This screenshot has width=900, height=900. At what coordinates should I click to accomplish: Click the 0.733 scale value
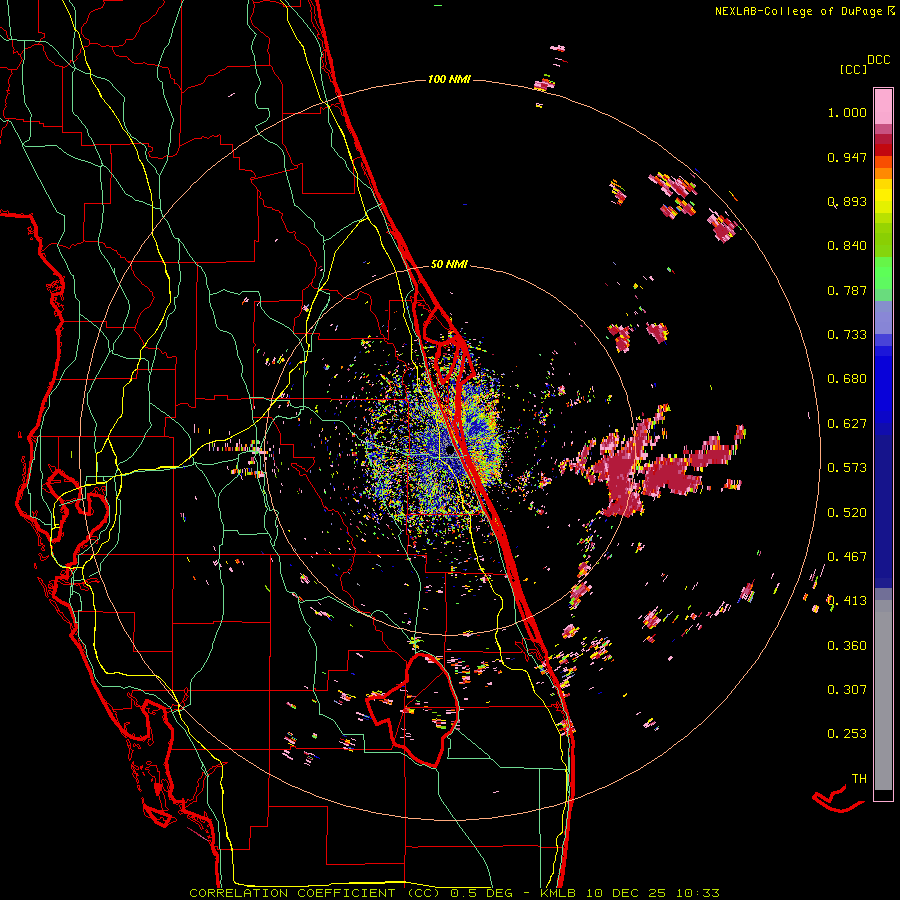(847, 335)
